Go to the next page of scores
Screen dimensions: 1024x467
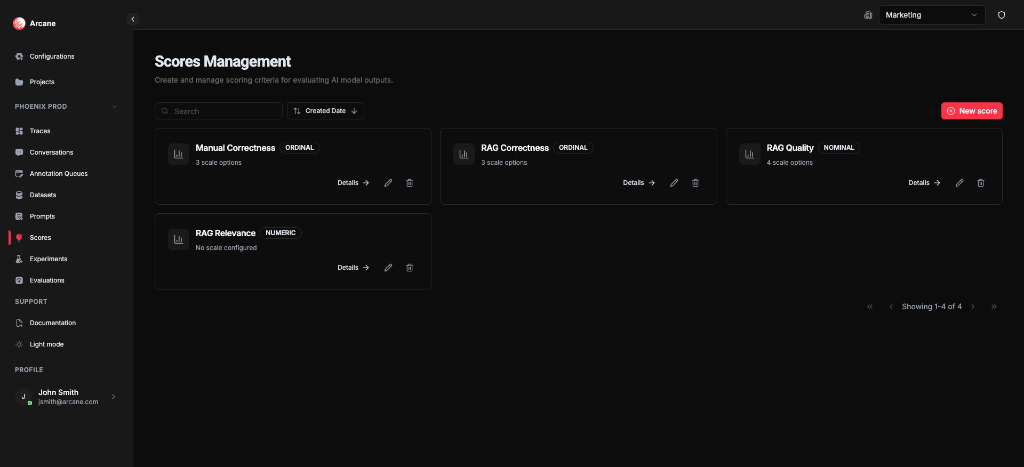tap(972, 306)
